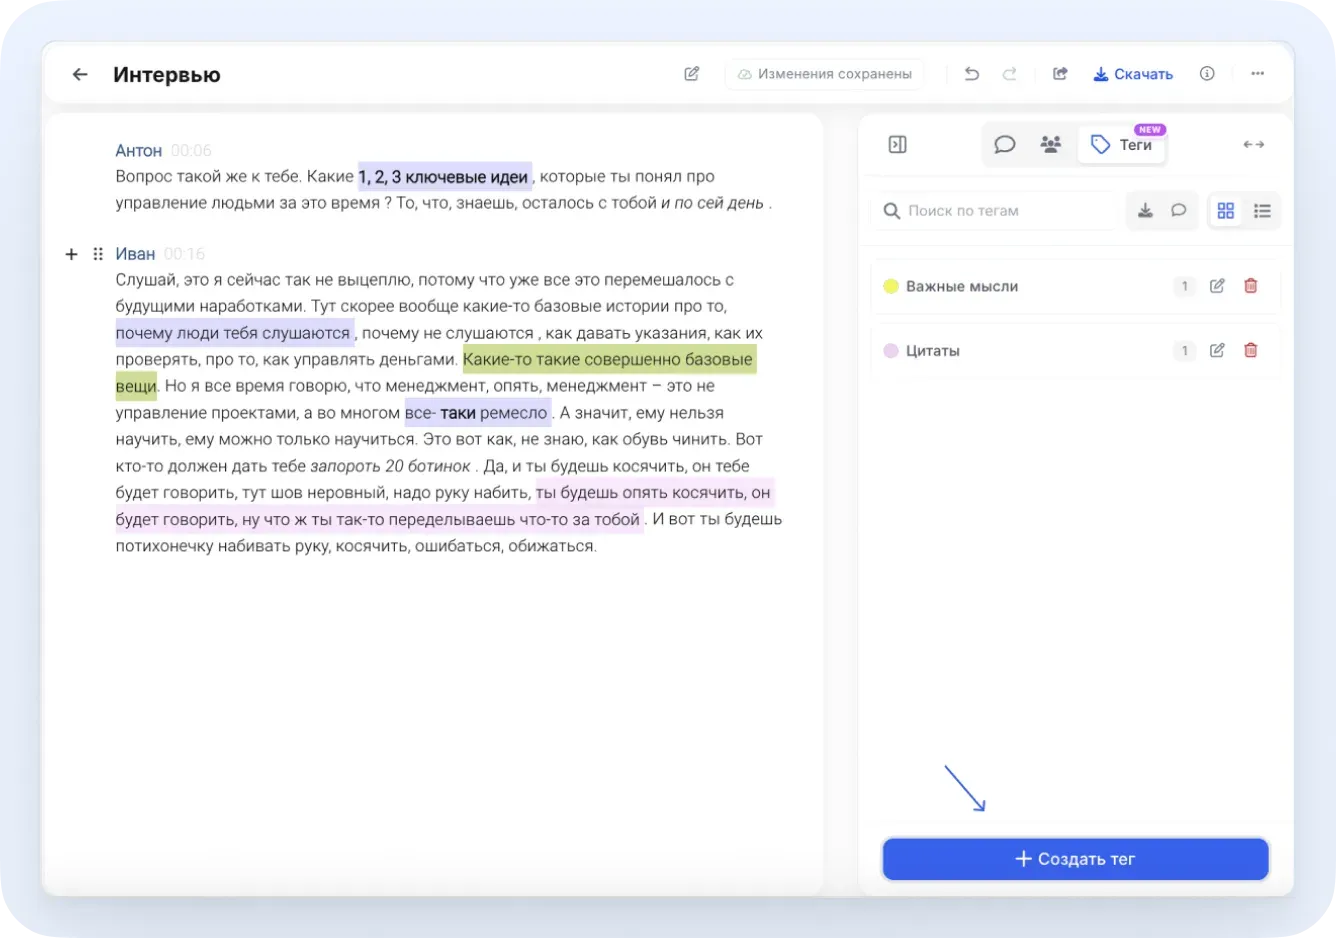Open the info icon in the header
1336x938 pixels.
(x=1207, y=74)
